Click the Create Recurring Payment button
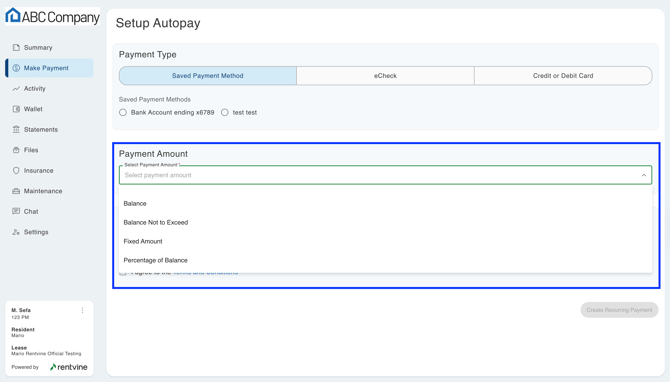This screenshot has width=670, height=382. 619,310
